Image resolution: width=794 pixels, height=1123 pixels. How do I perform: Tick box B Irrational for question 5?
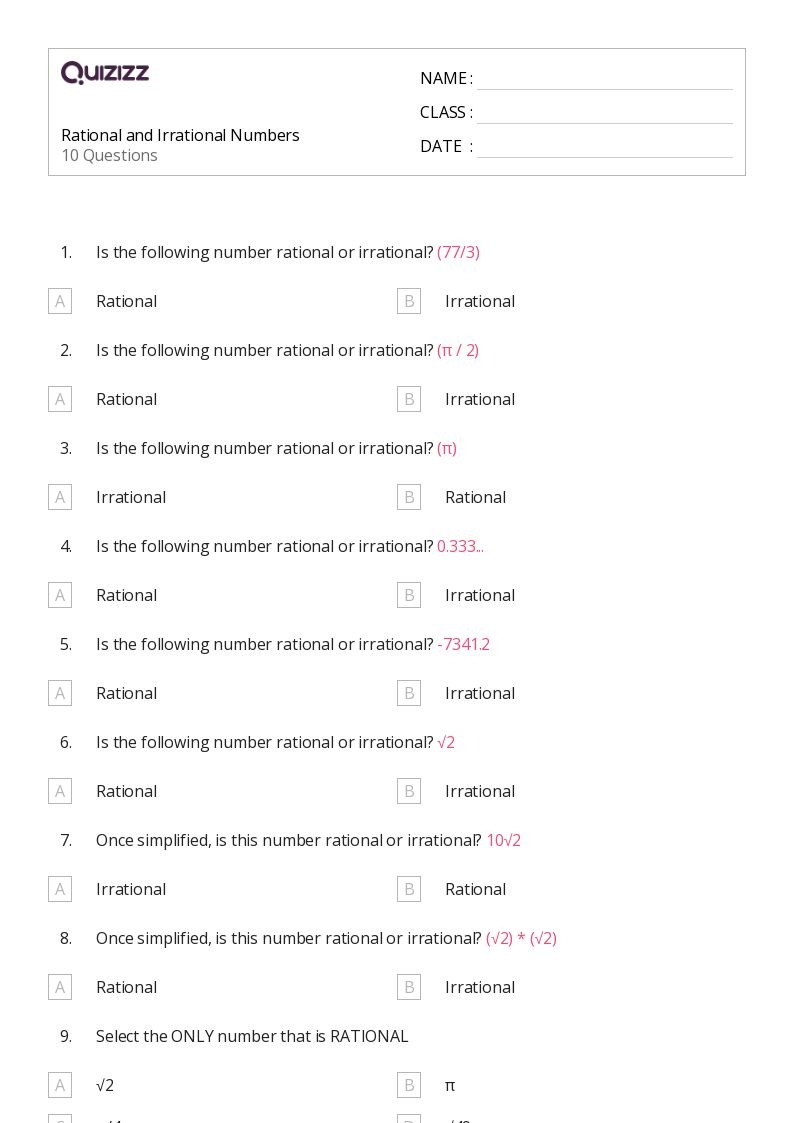click(409, 693)
